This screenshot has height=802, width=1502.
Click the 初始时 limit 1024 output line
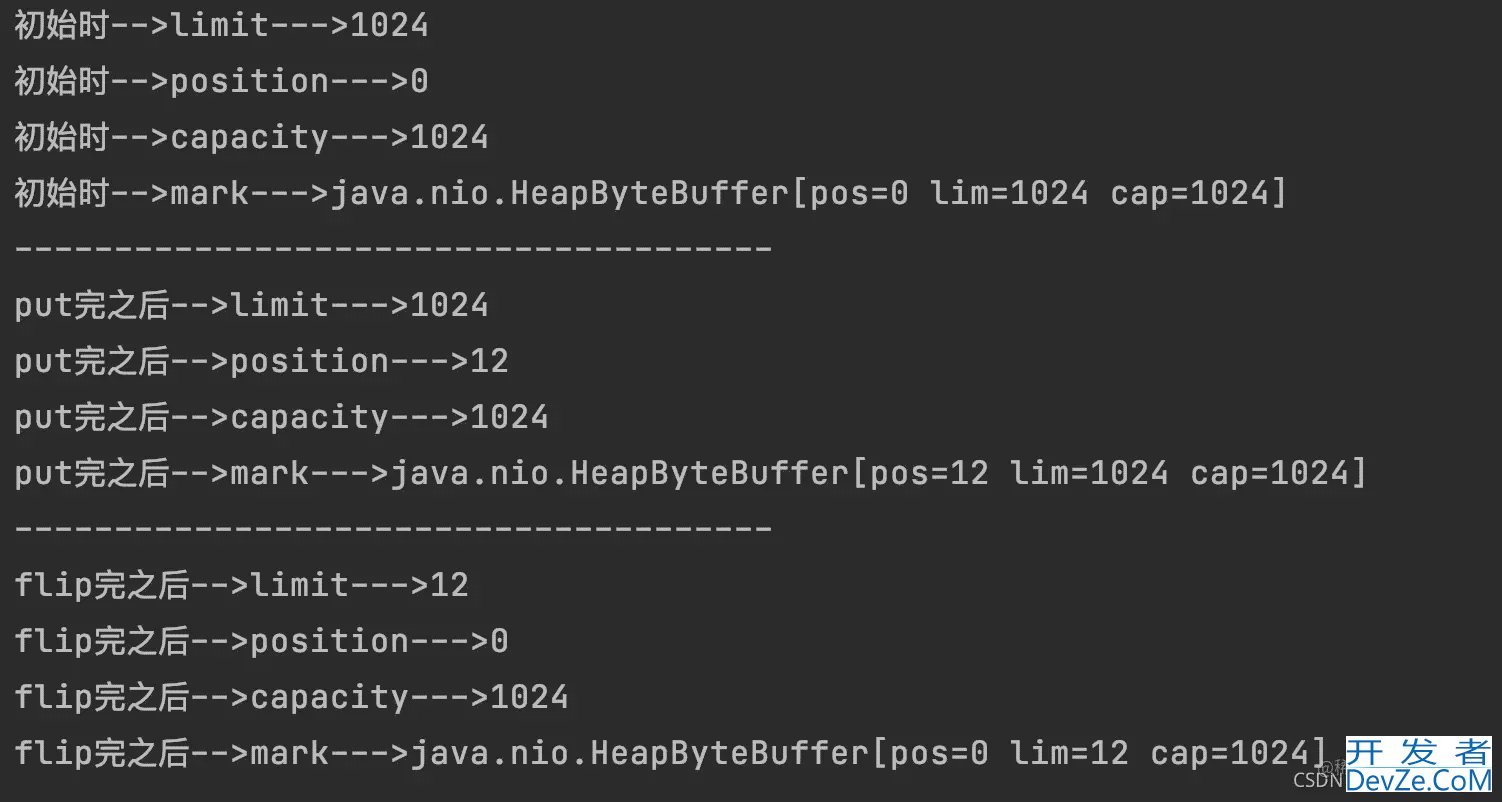pyautogui.click(x=221, y=25)
